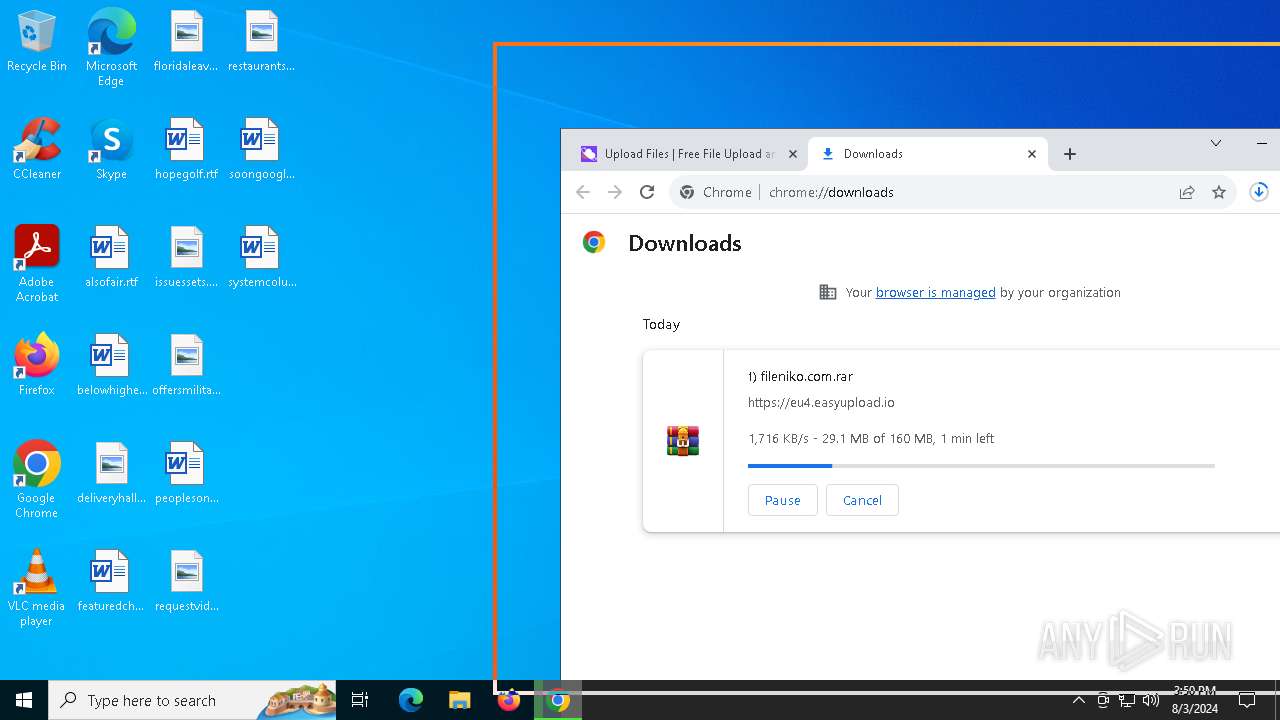Image resolution: width=1280 pixels, height=720 pixels.
Task: Open Chrome downloads bubble icon in toolbar
Action: (1259, 192)
